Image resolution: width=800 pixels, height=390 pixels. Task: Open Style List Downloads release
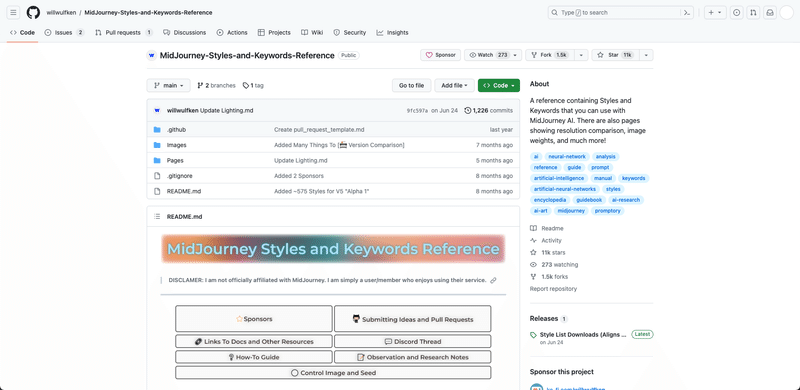pos(583,335)
